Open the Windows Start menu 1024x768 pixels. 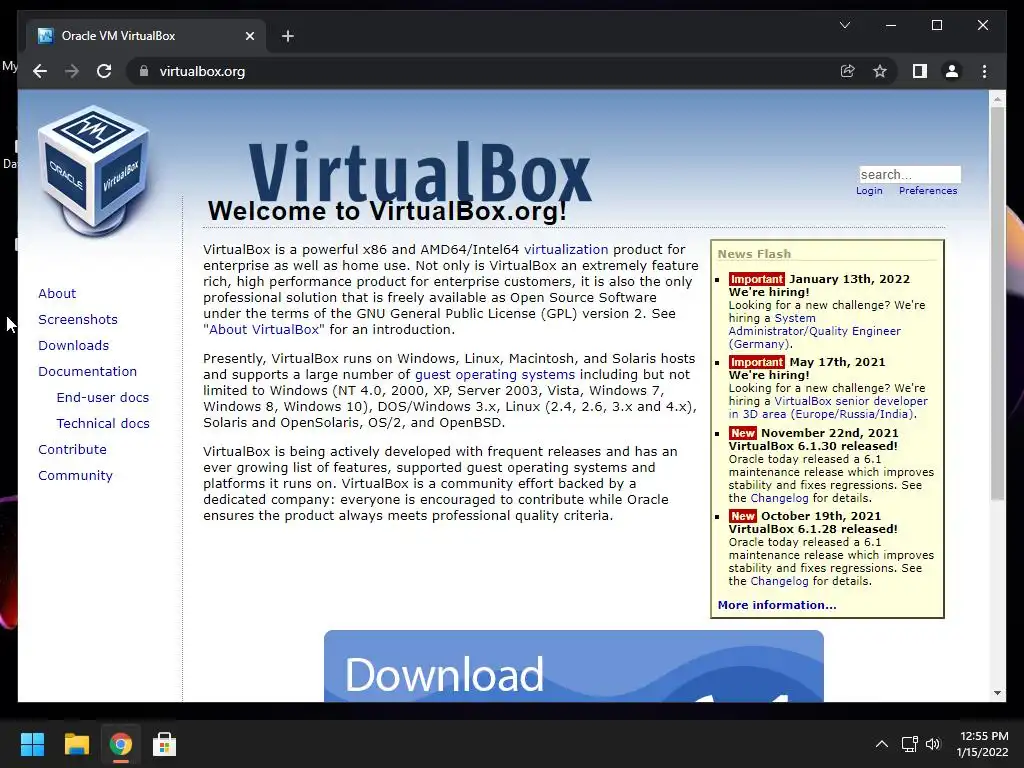(32, 744)
